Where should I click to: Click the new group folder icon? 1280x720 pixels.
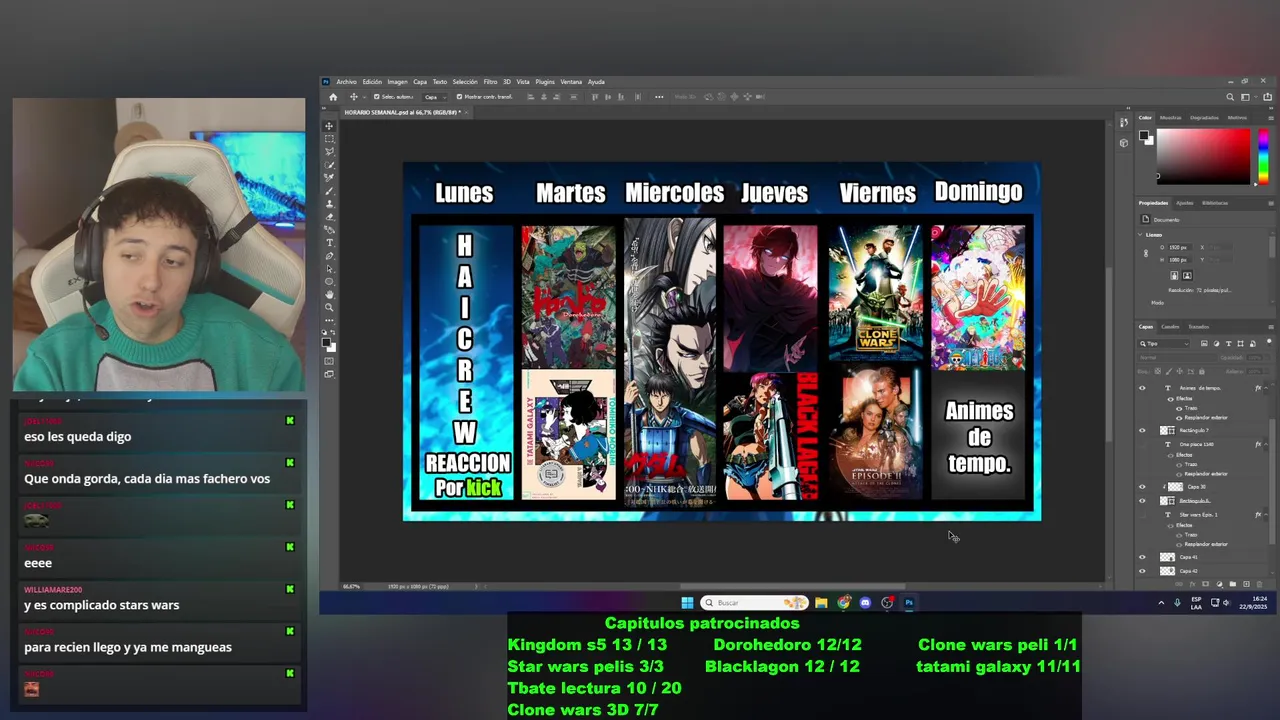point(1232,584)
